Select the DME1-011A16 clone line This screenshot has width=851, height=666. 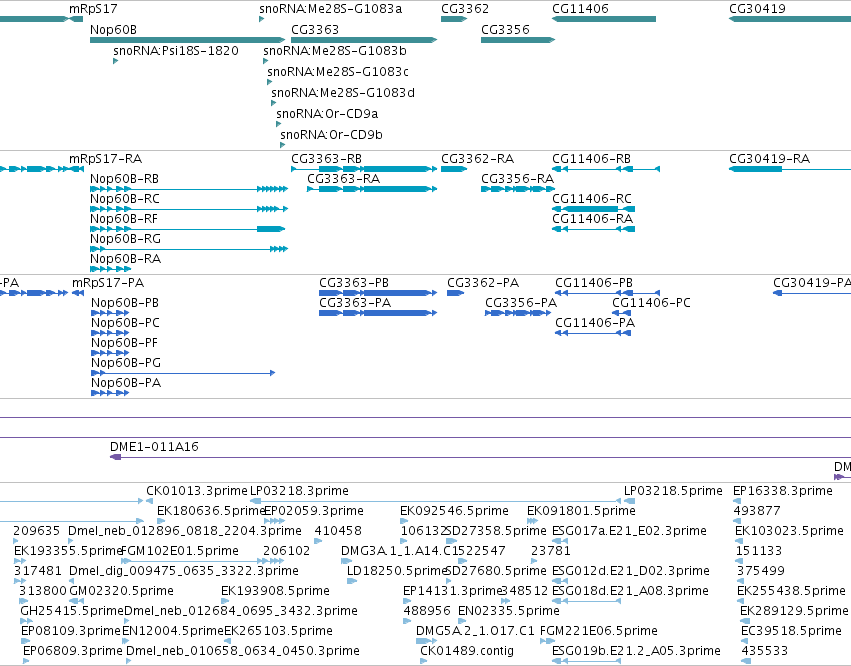[480, 458]
